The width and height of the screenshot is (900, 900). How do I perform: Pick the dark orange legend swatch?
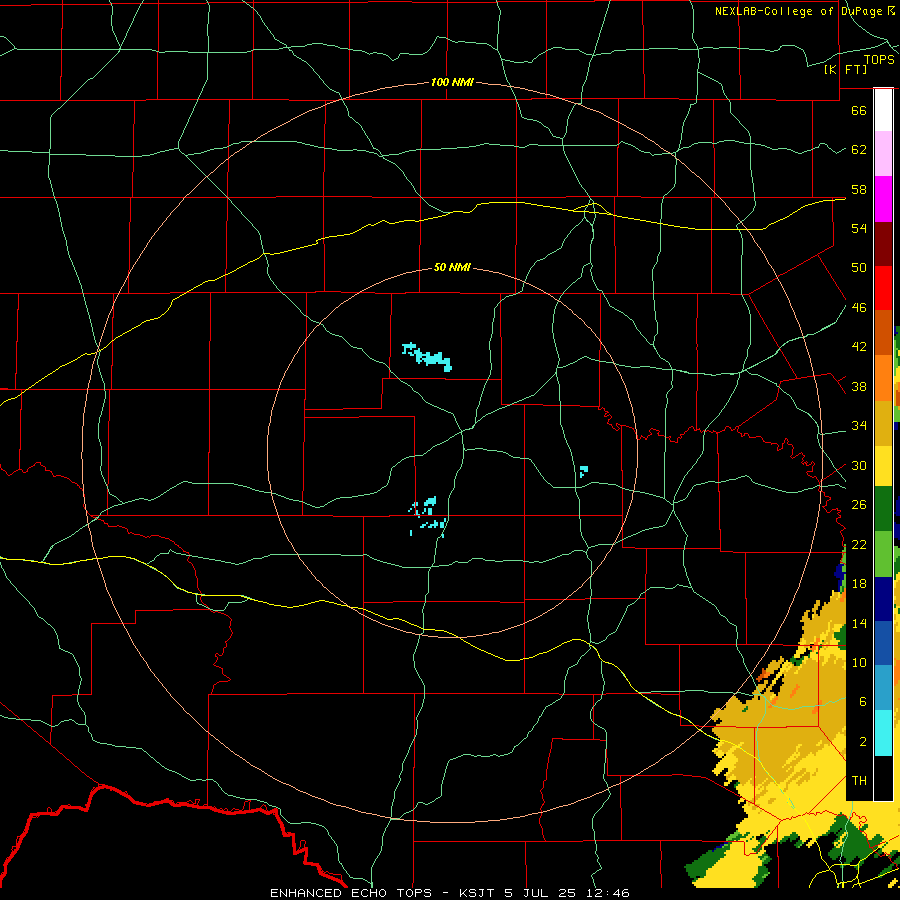(x=883, y=333)
